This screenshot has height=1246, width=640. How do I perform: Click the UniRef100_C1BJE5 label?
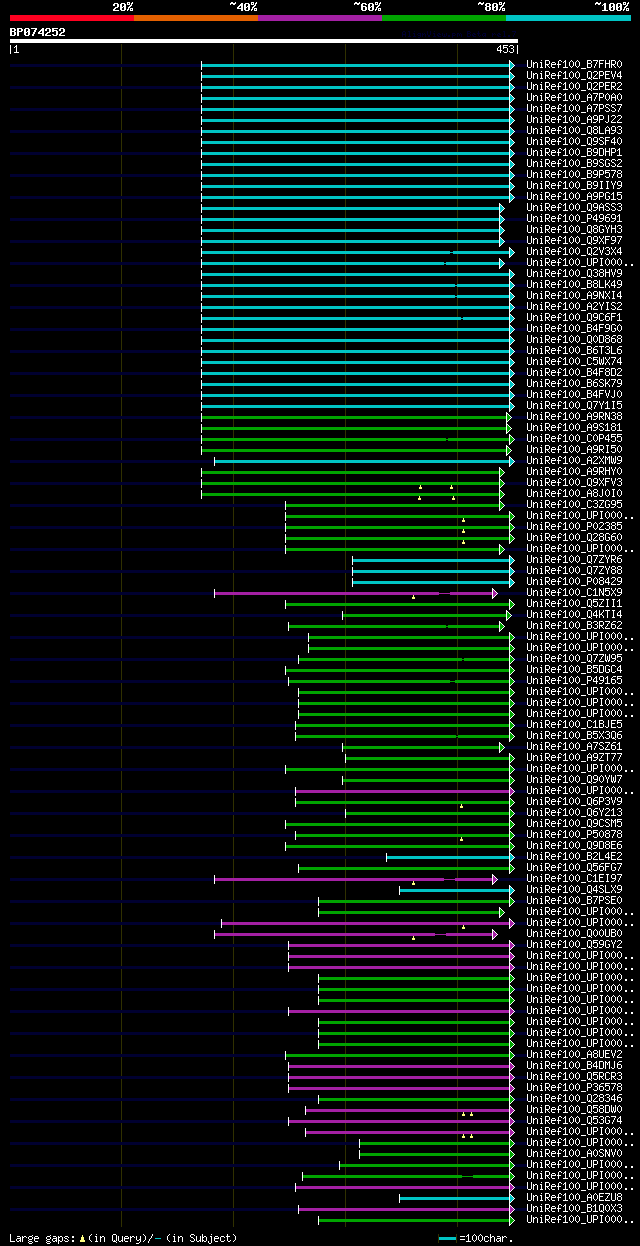[574, 724]
